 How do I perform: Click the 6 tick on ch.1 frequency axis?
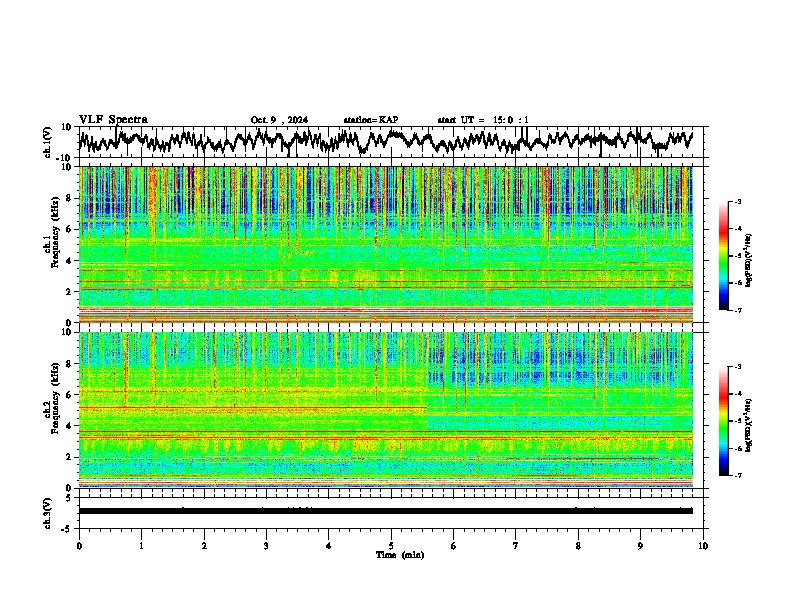(x=69, y=229)
